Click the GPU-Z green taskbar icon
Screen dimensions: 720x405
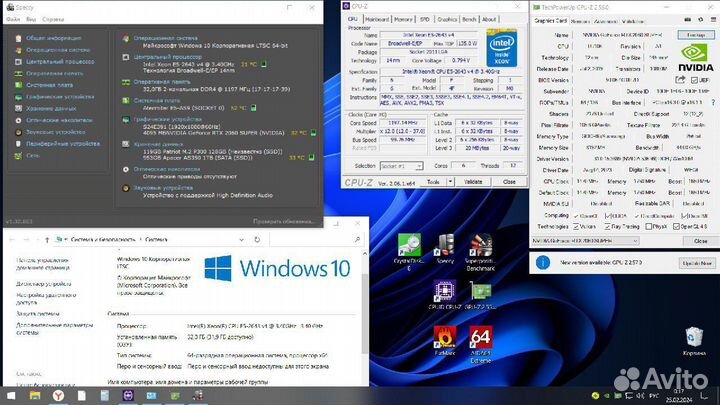click(x=175, y=395)
